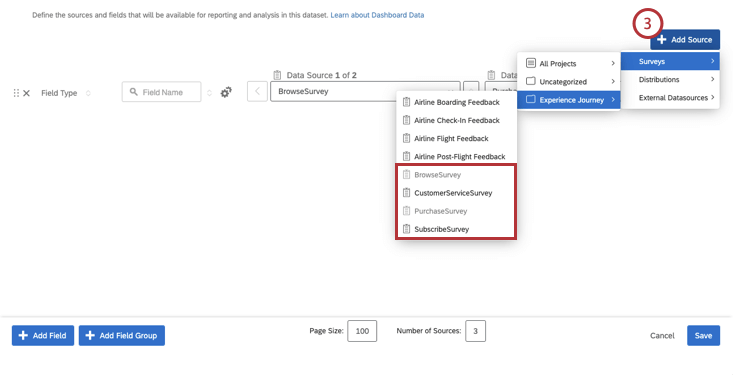The width and height of the screenshot is (733, 375).
Task: Click plus icon on Add Field
Action: coord(22,336)
